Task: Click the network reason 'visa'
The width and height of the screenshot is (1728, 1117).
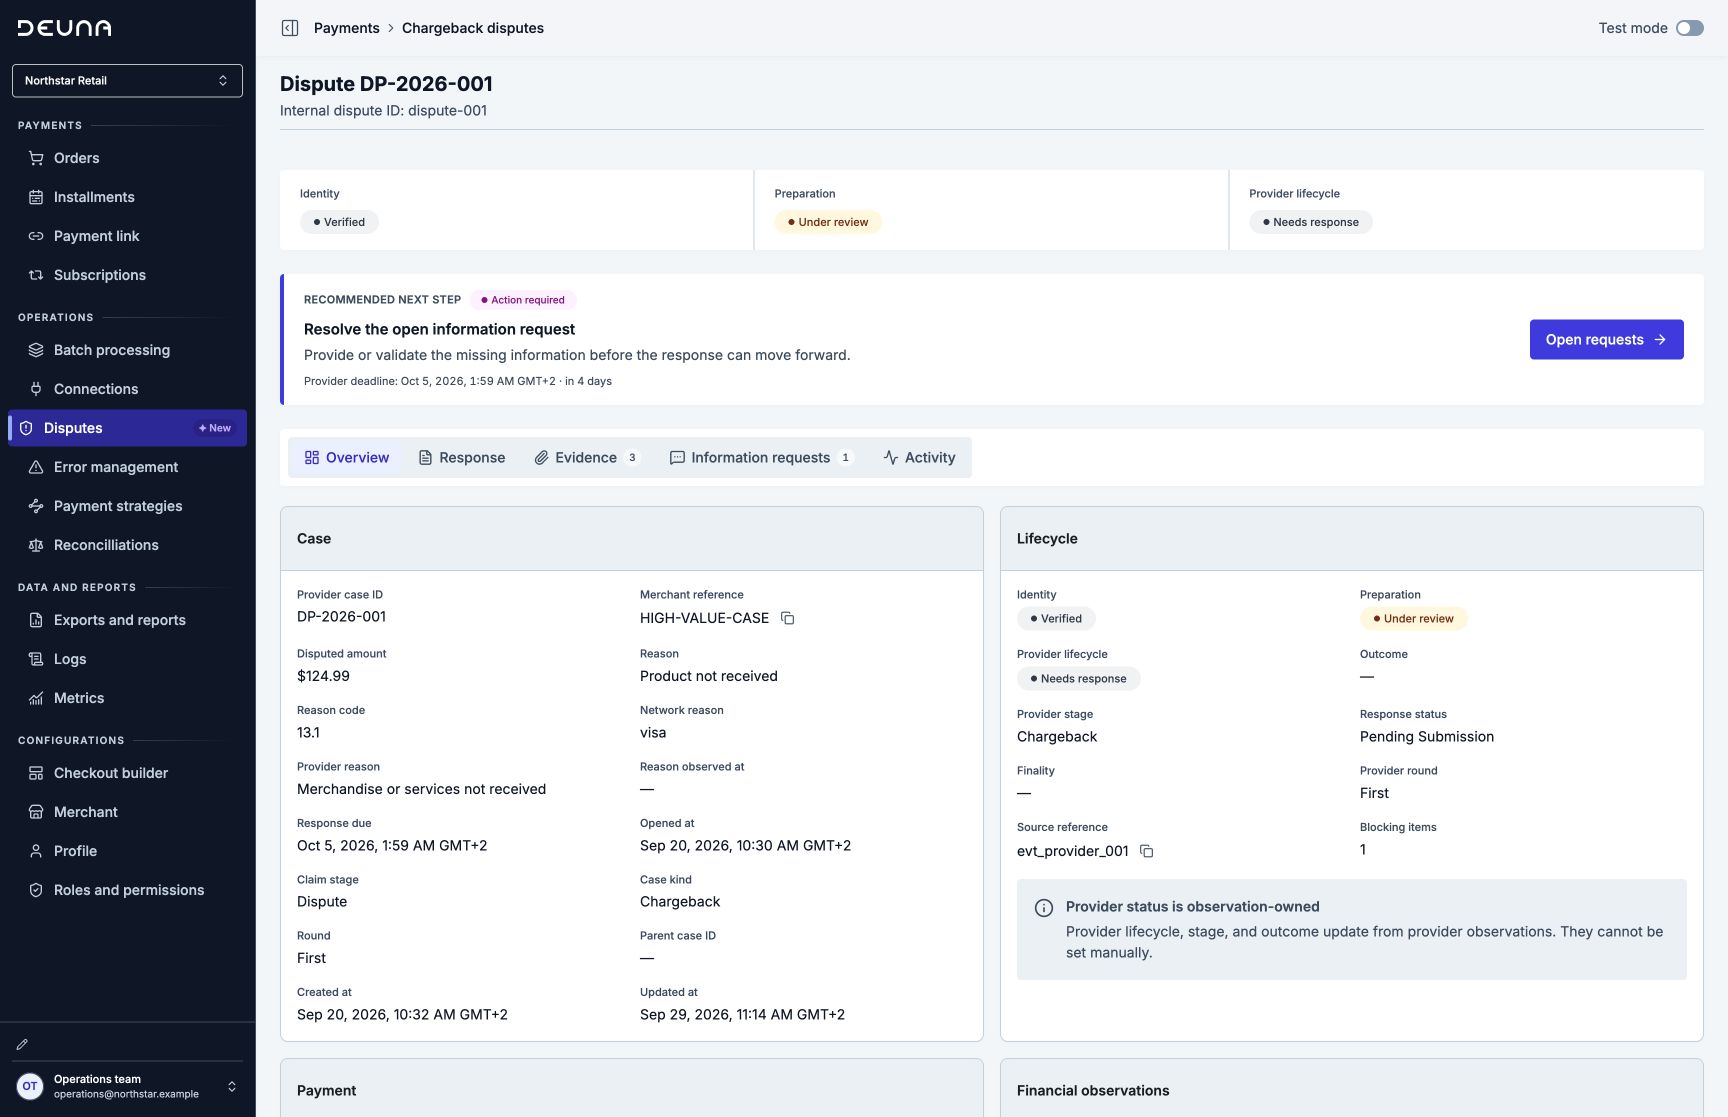Action: [x=653, y=733]
